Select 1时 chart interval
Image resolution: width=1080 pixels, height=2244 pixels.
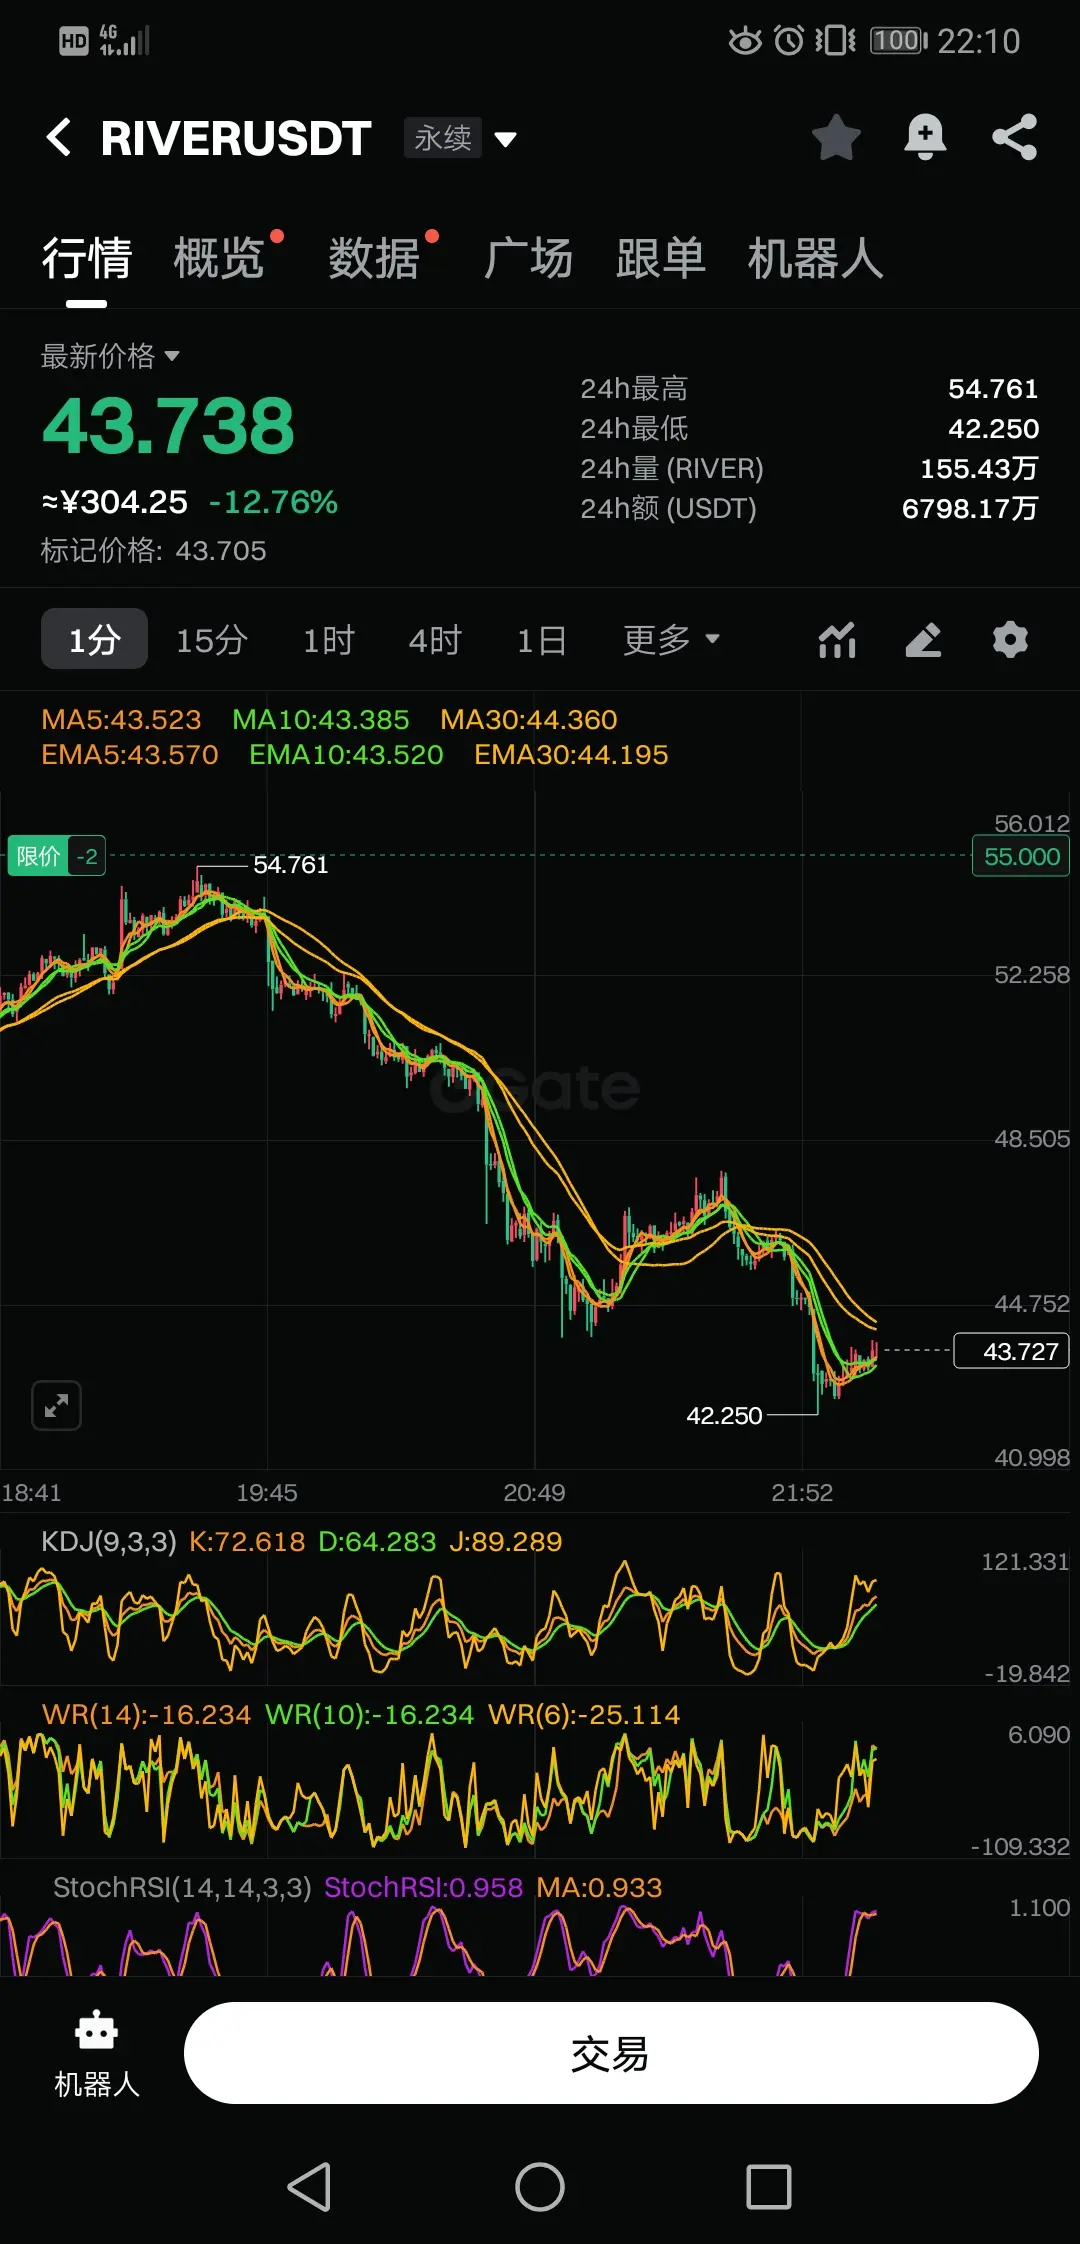tap(329, 640)
